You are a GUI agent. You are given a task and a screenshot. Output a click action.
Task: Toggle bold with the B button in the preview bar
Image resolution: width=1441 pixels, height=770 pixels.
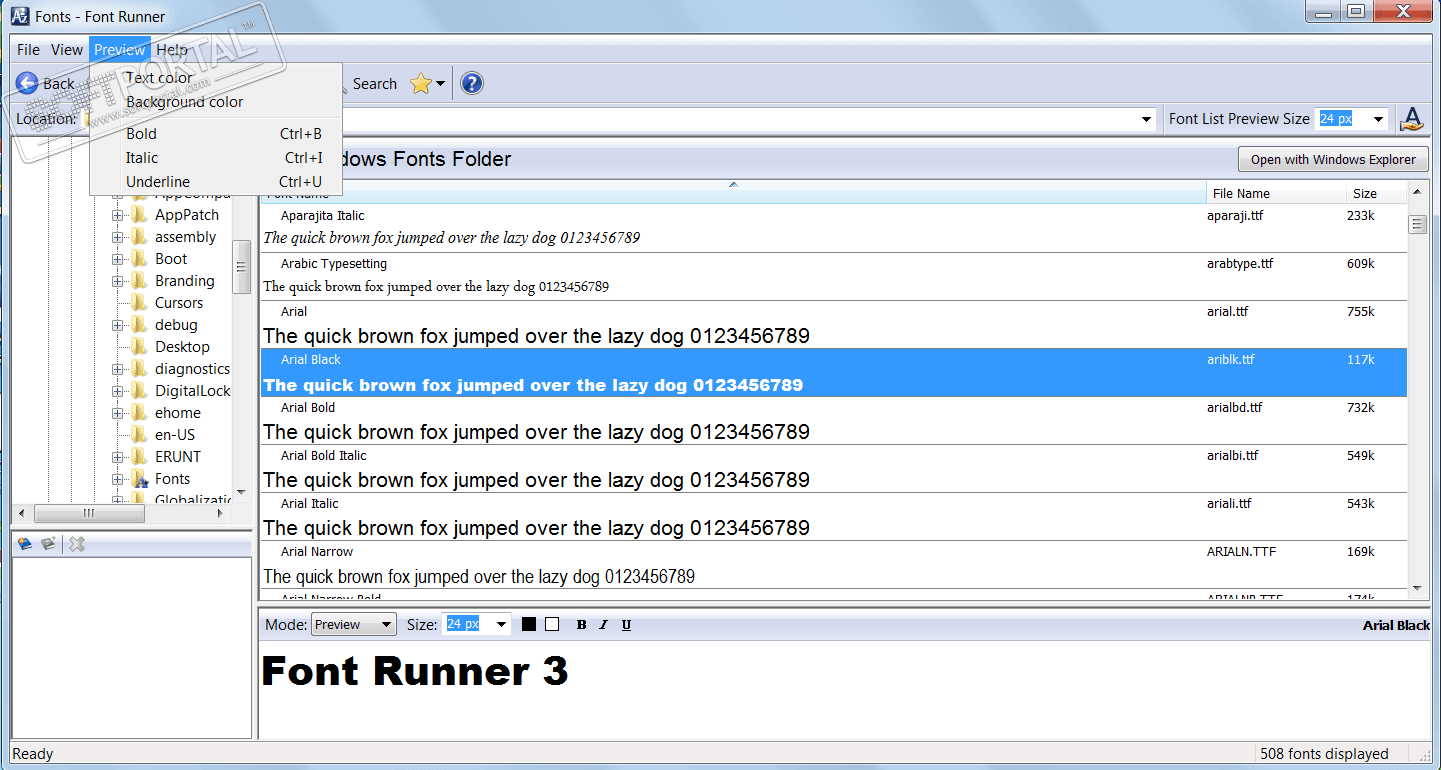(582, 625)
